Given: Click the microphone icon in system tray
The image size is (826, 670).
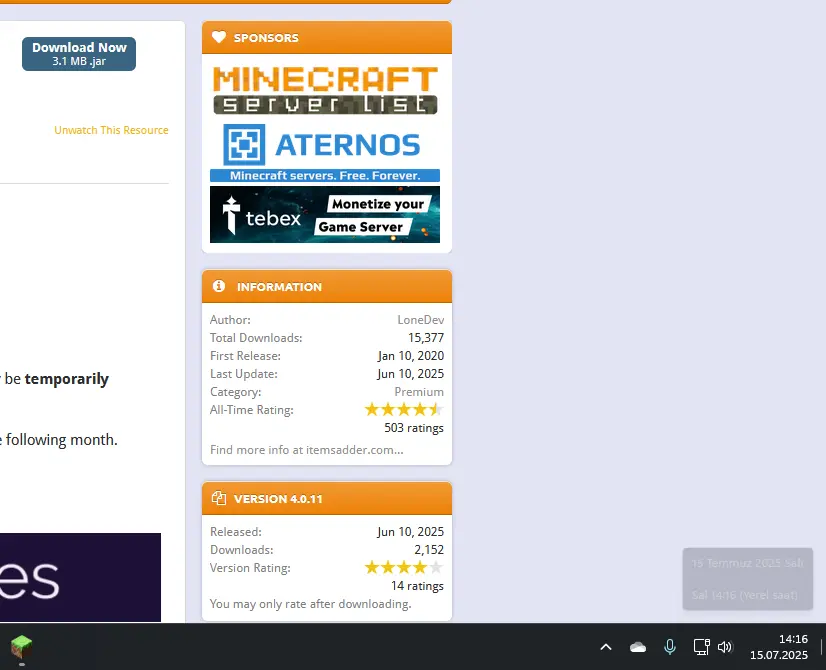Looking at the screenshot, I should tap(670, 646).
